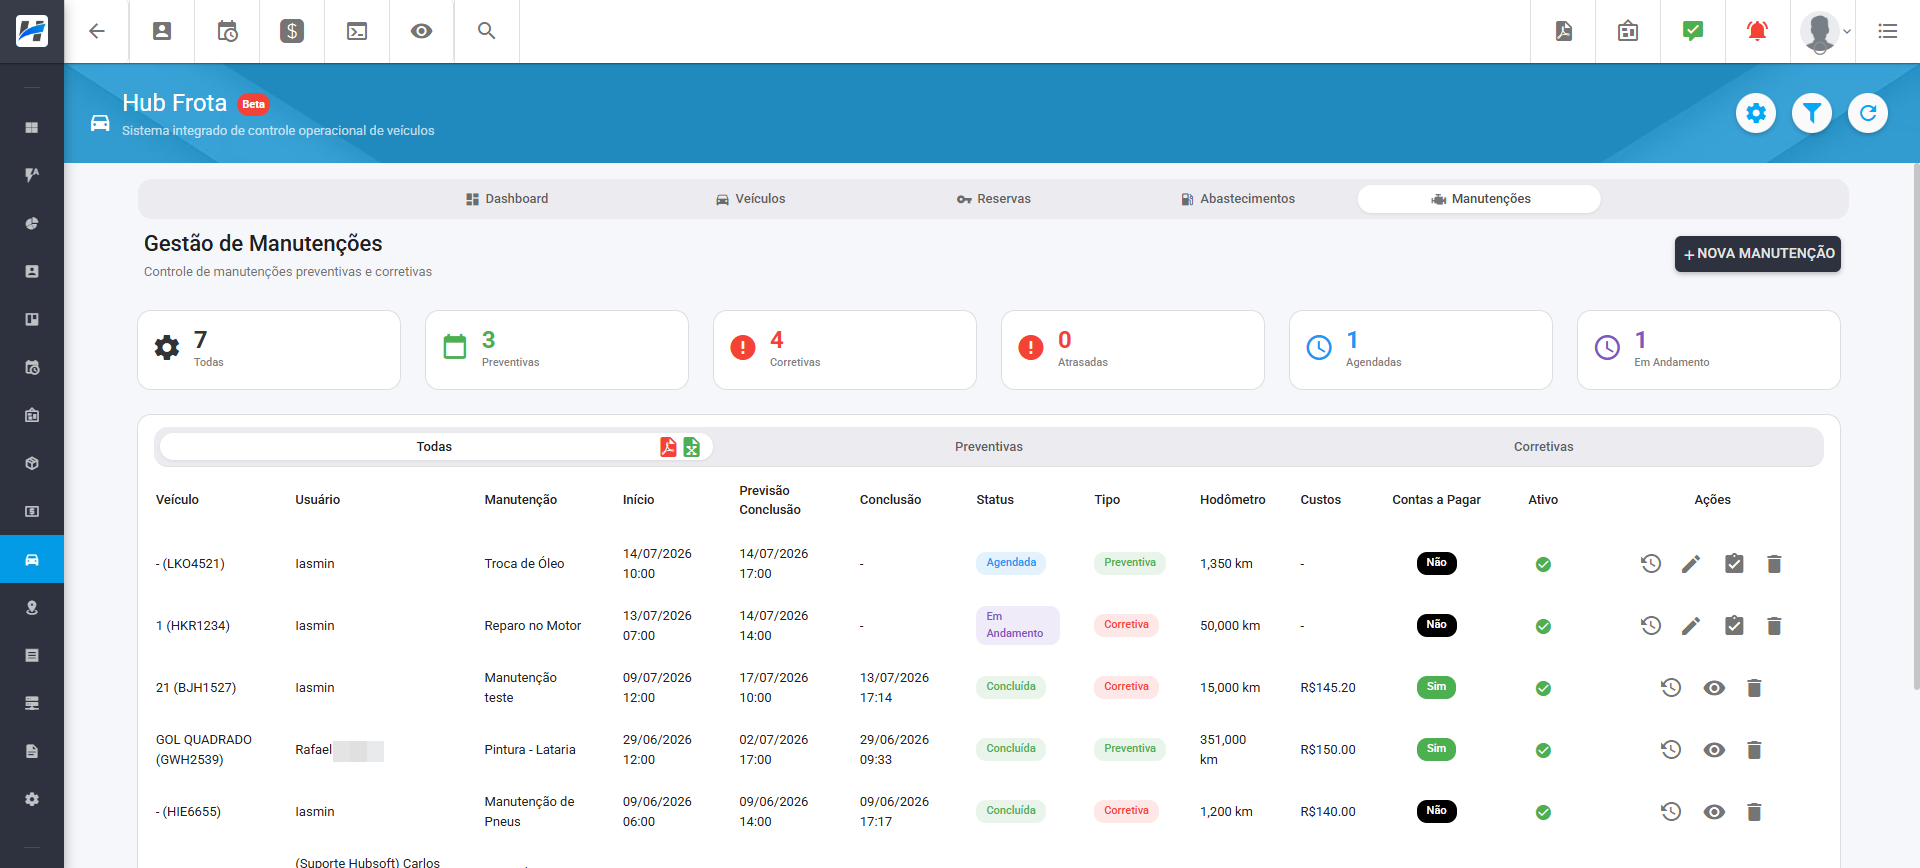The height and width of the screenshot is (868, 1920).
Task: Expand the user profile avatar menu
Action: (x=1826, y=31)
